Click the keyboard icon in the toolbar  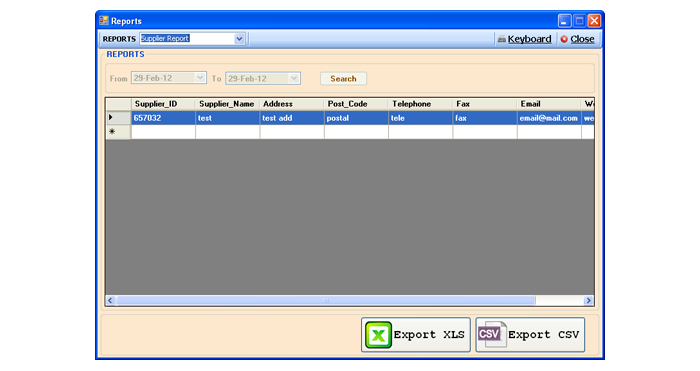pyautogui.click(x=502, y=39)
